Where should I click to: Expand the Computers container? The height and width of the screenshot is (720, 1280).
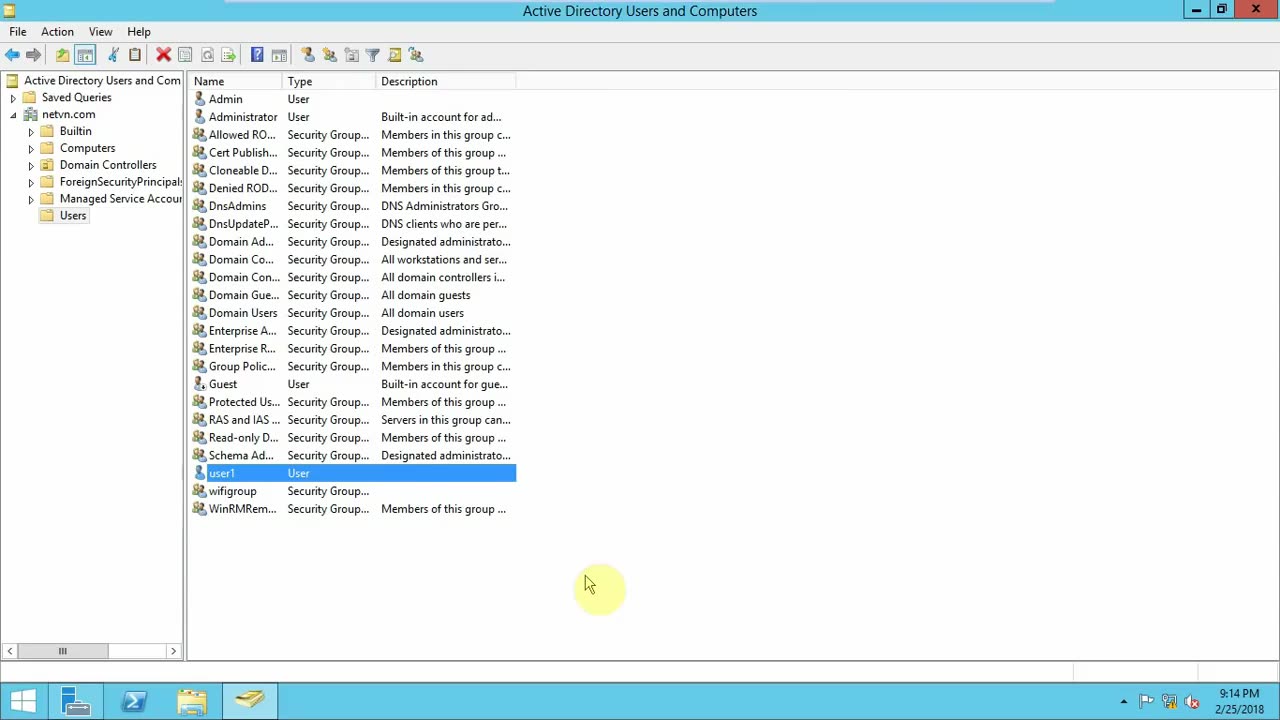31,149
